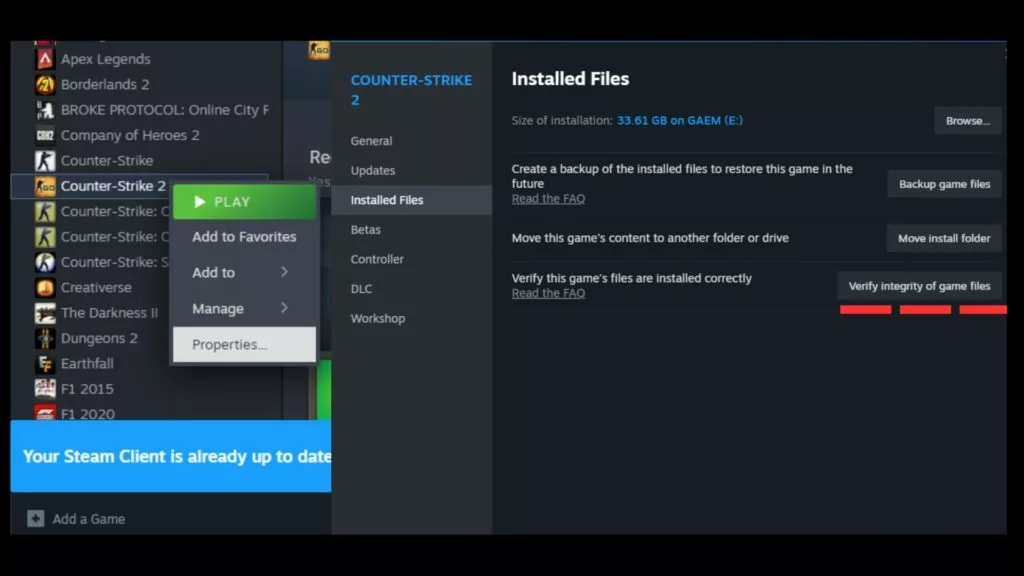Open Read the FAQ link under backup
This screenshot has width=1024, height=576.
coord(548,199)
